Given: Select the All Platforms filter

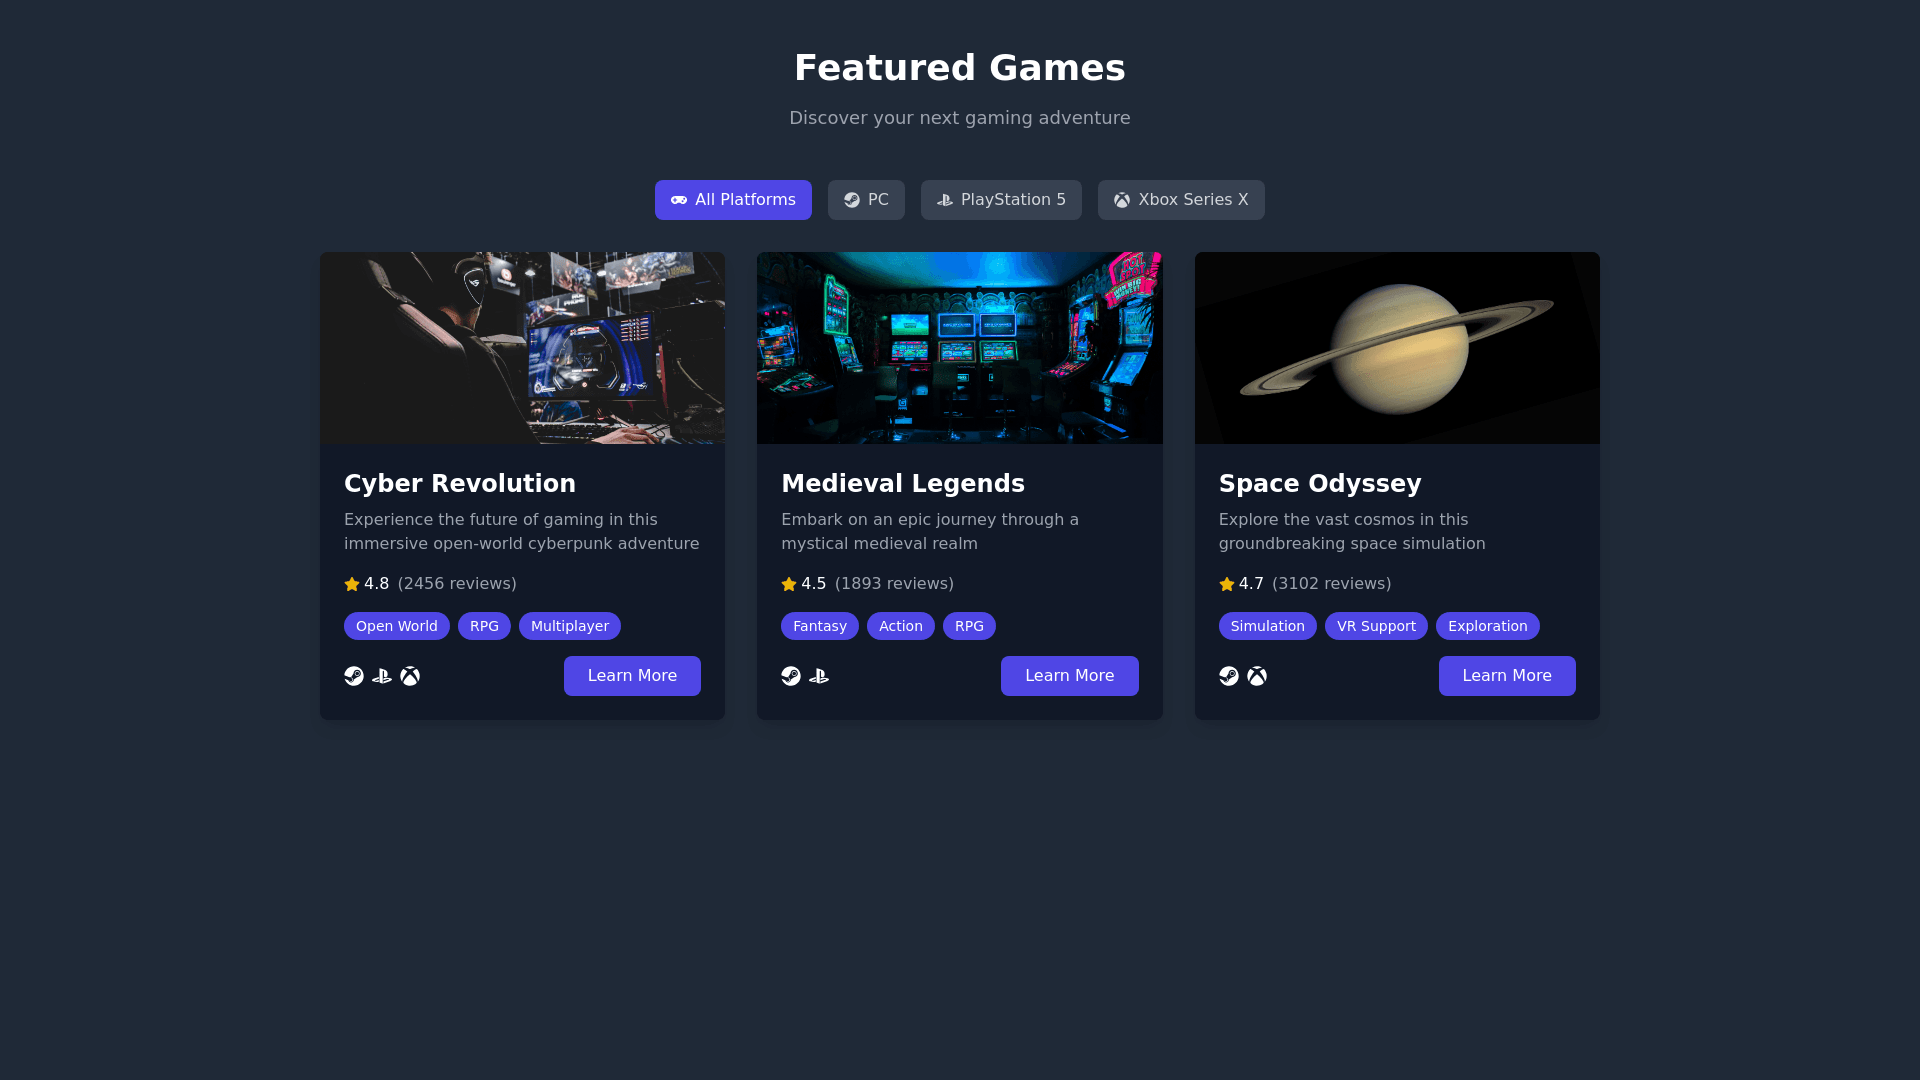Looking at the screenshot, I should tap(733, 200).
